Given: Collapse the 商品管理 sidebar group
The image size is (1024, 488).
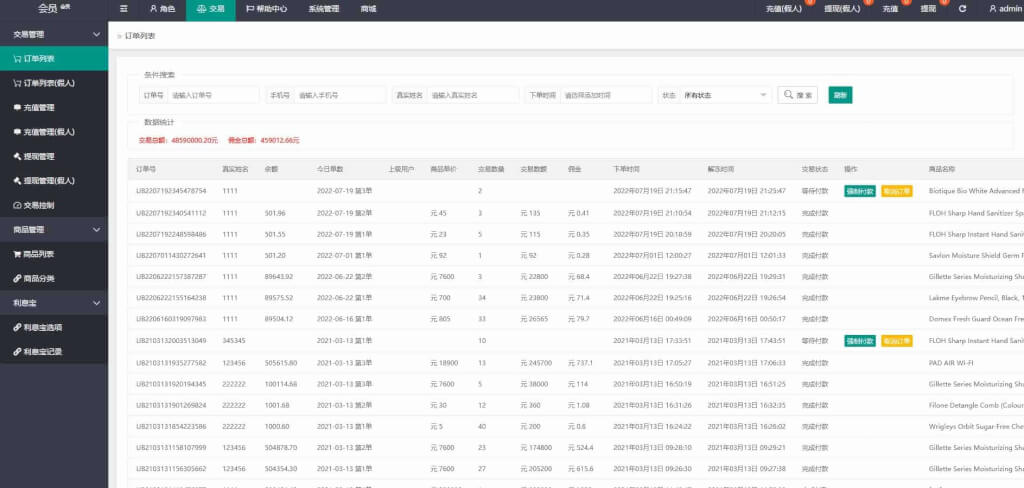Looking at the screenshot, I should 54,229.
